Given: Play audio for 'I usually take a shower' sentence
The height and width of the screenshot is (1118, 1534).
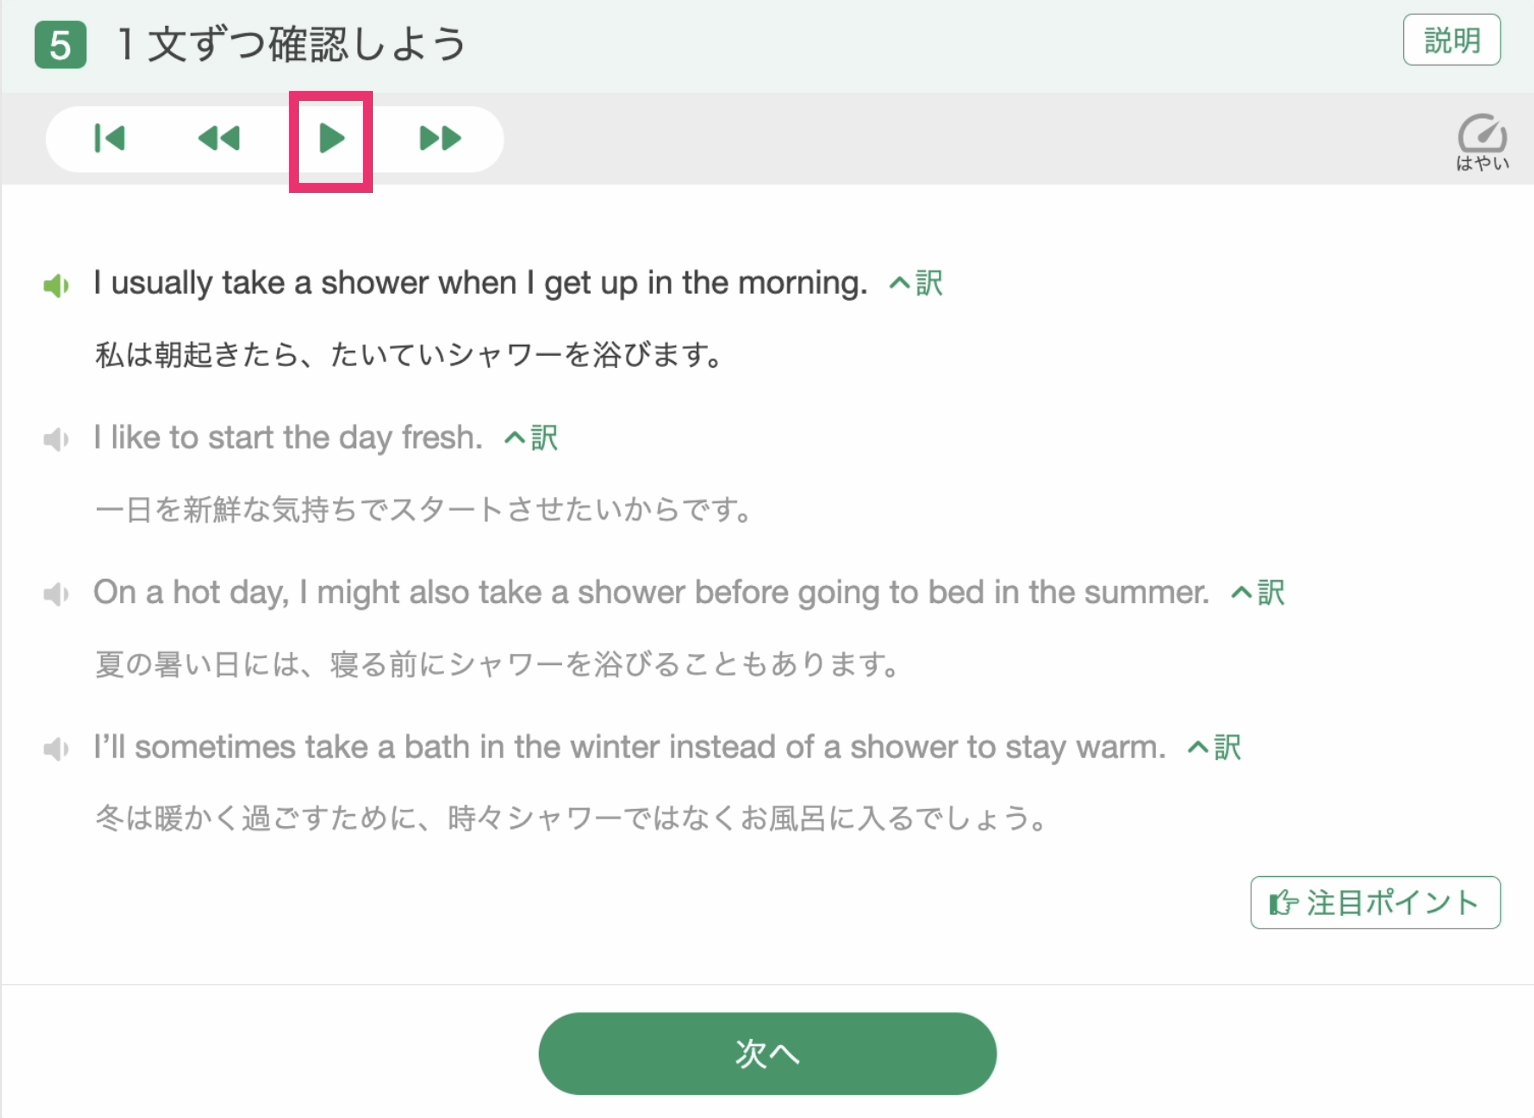Looking at the screenshot, I should point(56,286).
